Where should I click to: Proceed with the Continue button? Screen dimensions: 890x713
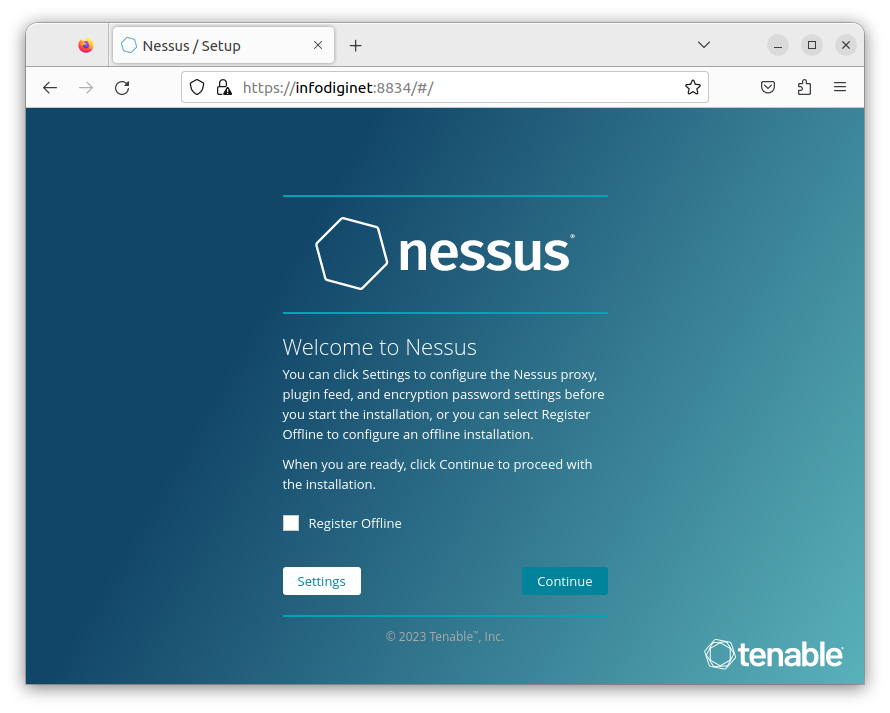pos(565,581)
